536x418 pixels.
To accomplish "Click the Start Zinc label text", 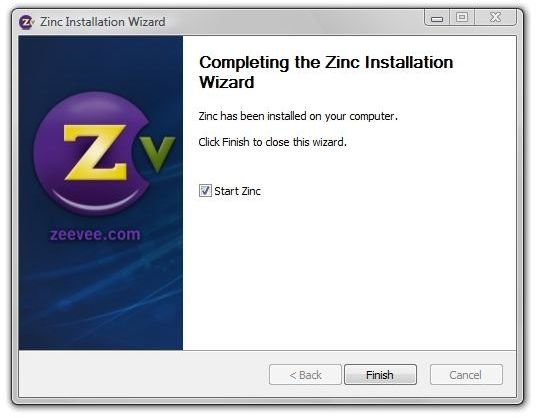I will tap(237, 191).
